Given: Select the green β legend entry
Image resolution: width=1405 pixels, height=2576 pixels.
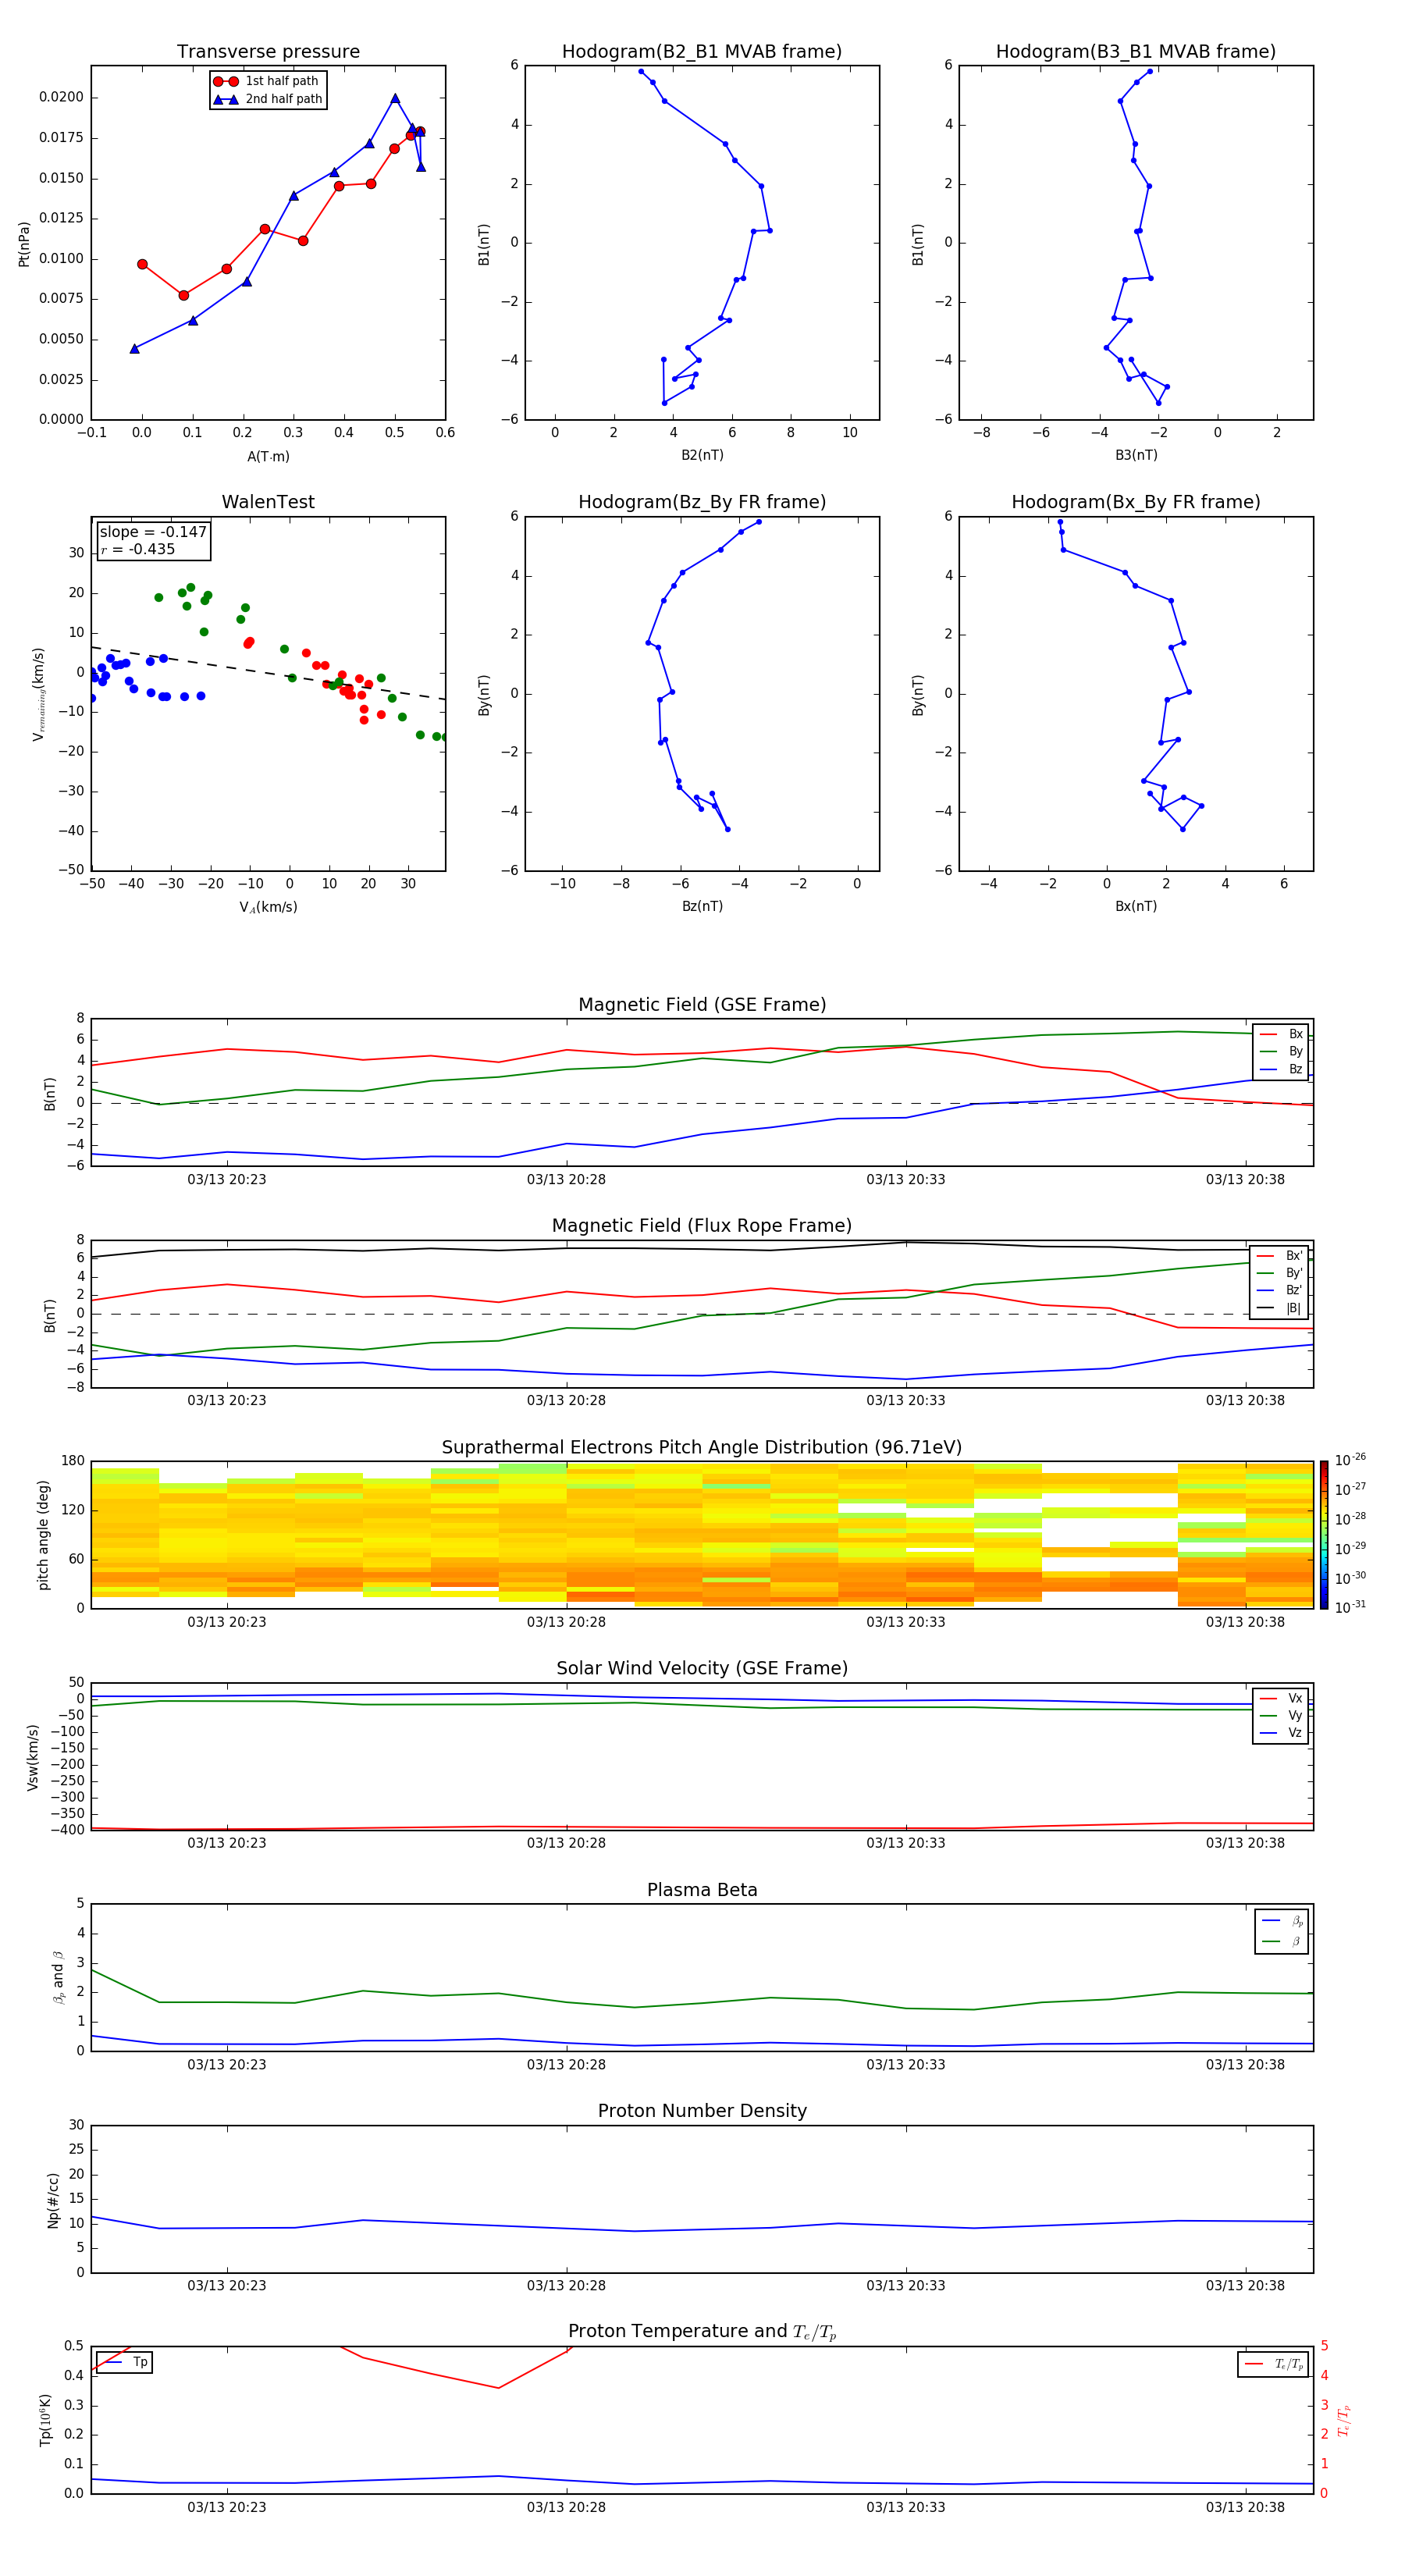Looking at the screenshot, I should pos(1282,1941).
